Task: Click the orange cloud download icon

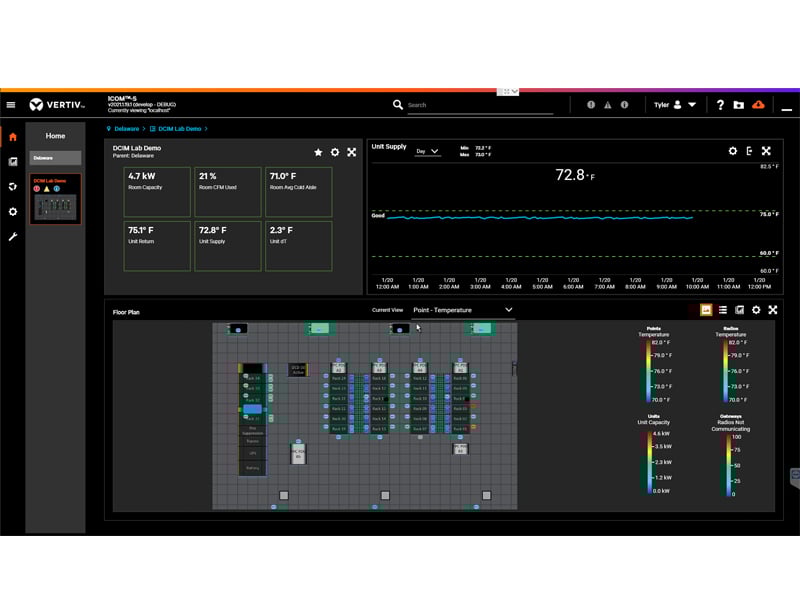Action: tap(759, 104)
